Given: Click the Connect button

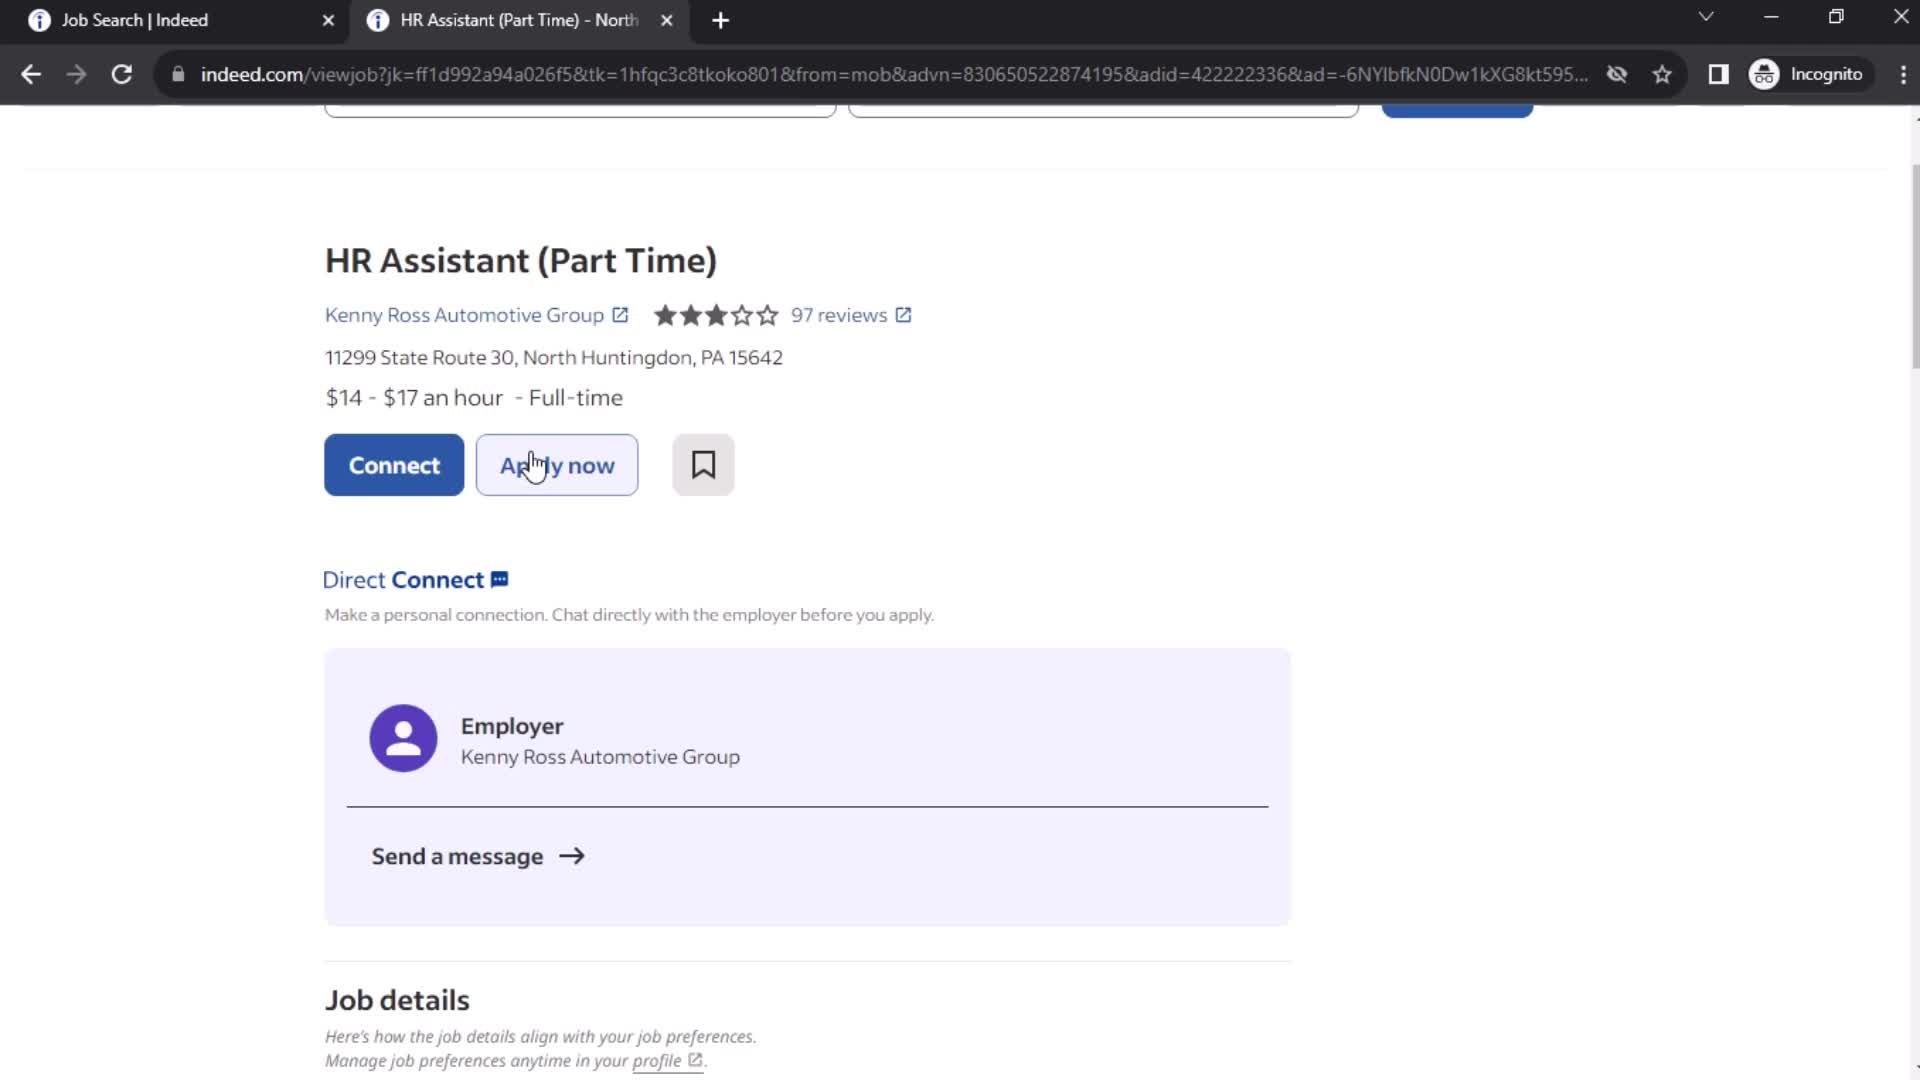Looking at the screenshot, I should pos(393,464).
